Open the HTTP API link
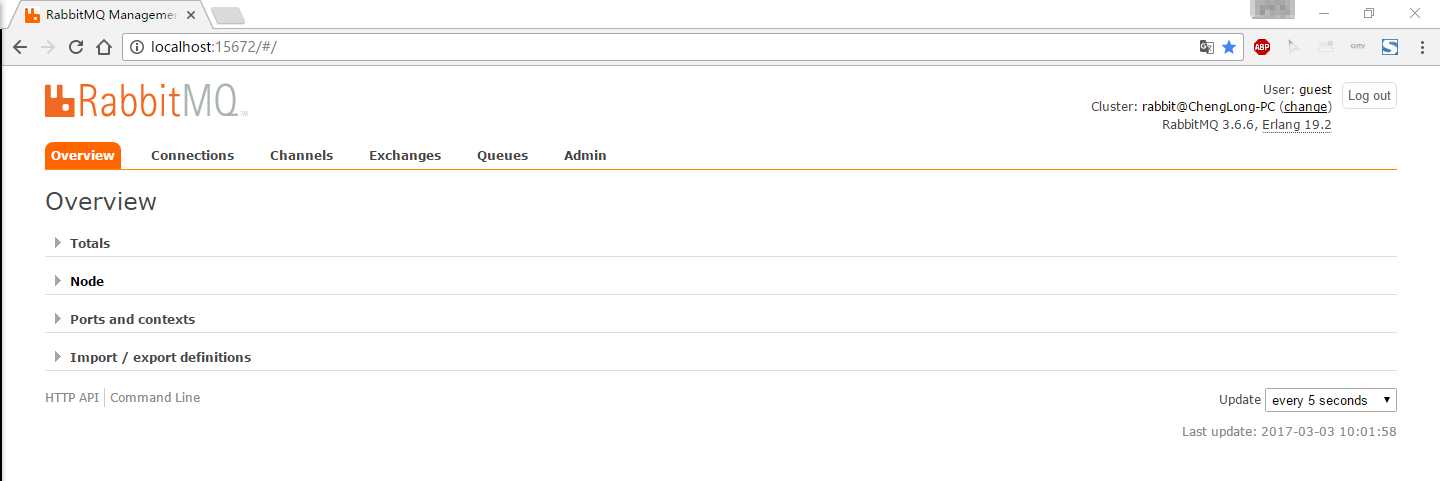Screen dimensions: 1440x481 (72, 397)
